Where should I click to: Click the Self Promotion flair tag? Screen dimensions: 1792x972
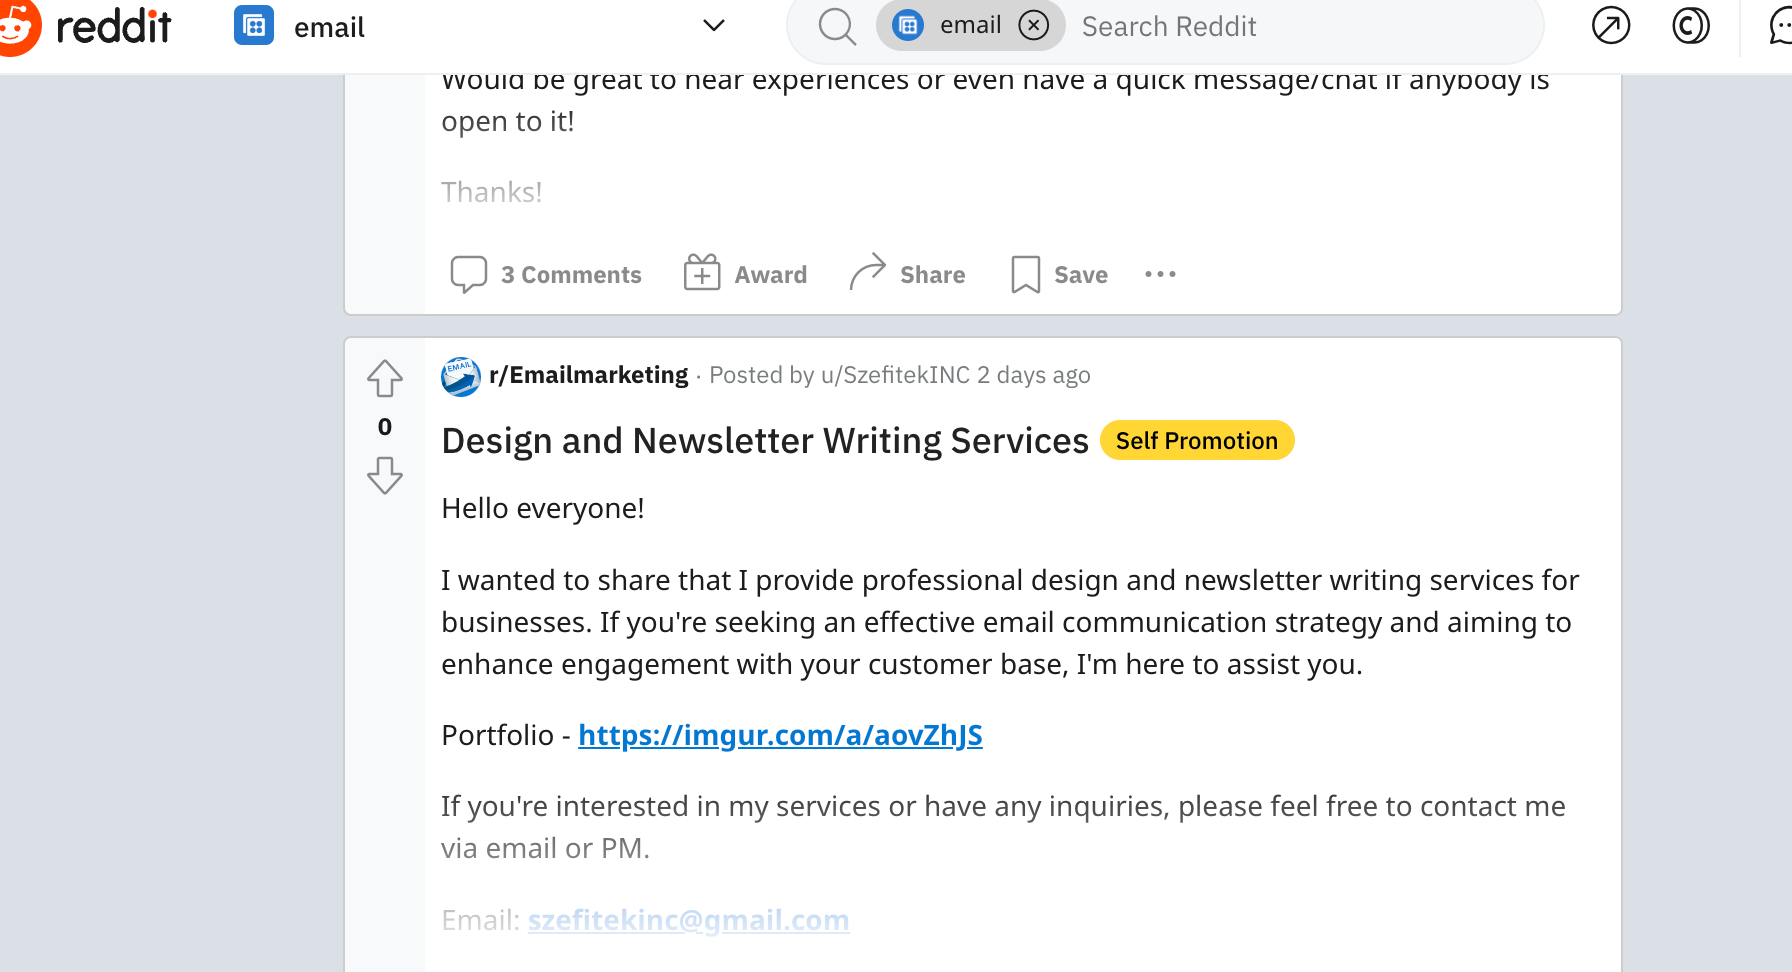1196,441
